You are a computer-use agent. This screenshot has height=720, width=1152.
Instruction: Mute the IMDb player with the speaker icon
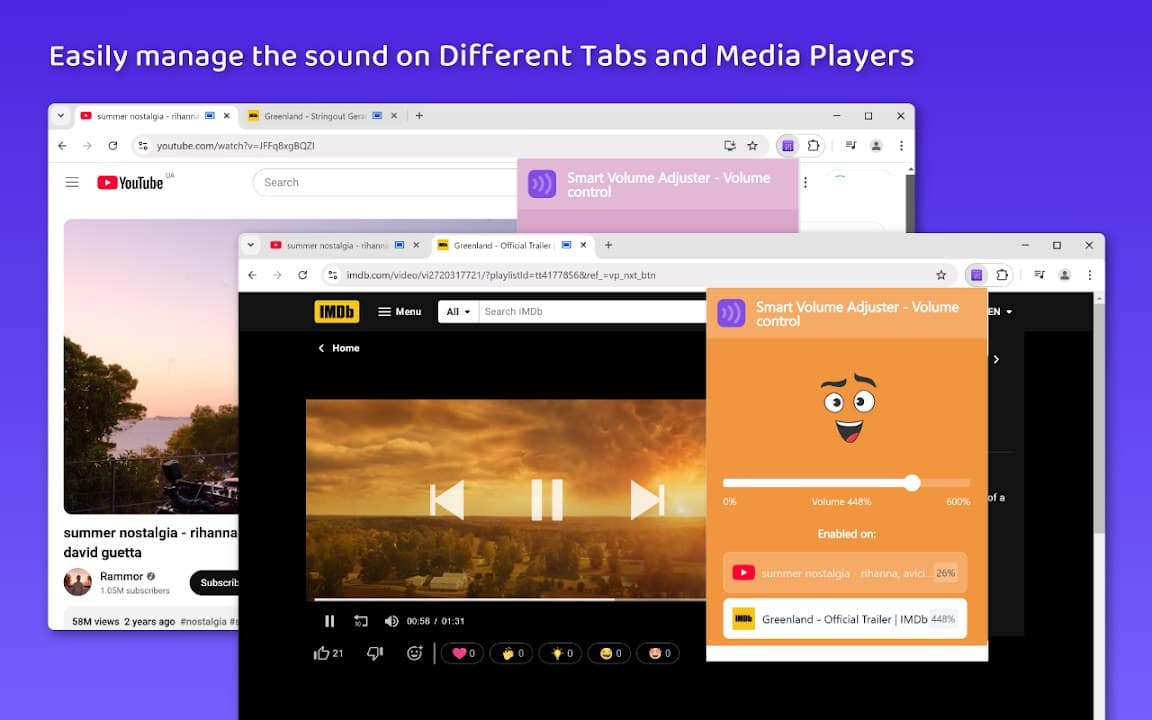(x=391, y=621)
